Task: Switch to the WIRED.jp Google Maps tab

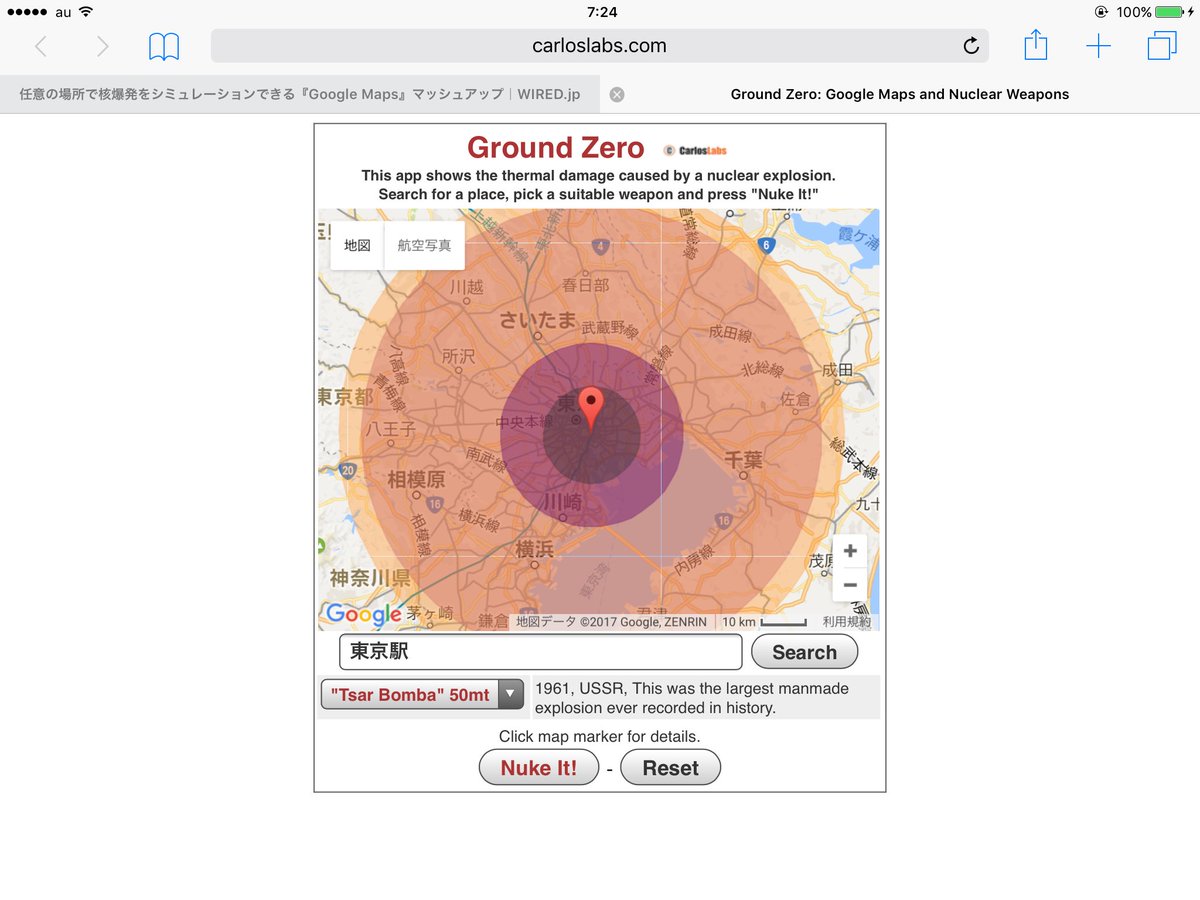Action: click(x=300, y=94)
